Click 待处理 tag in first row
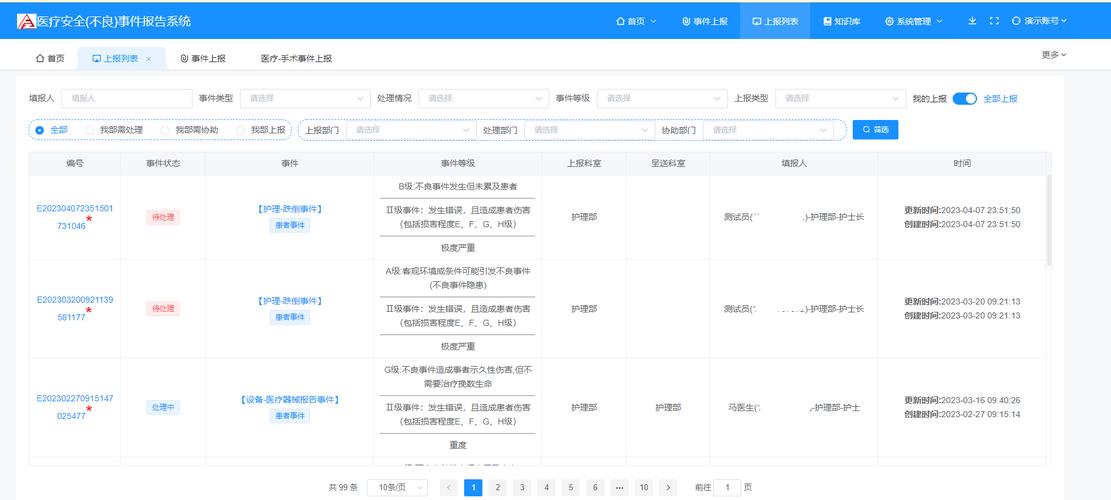 [x=163, y=217]
